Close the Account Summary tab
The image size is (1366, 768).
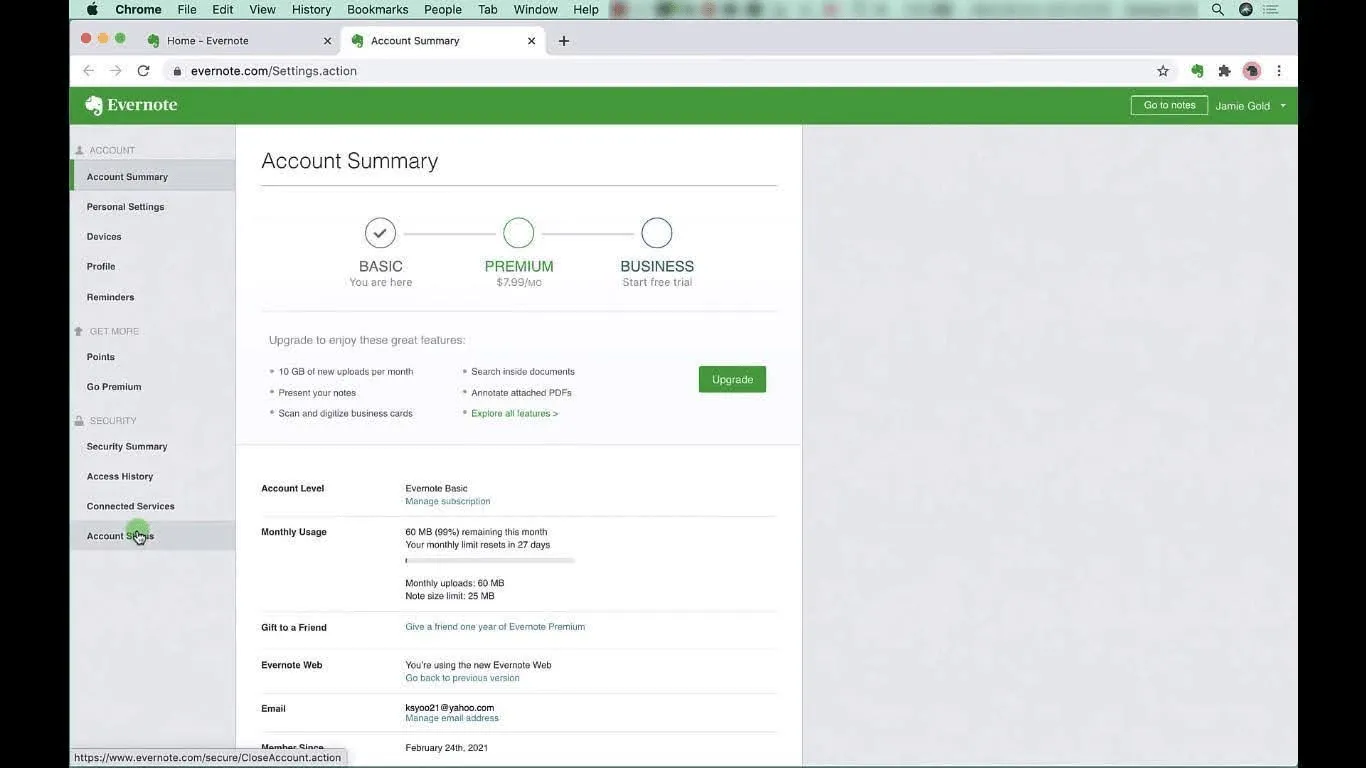pos(531,41)
